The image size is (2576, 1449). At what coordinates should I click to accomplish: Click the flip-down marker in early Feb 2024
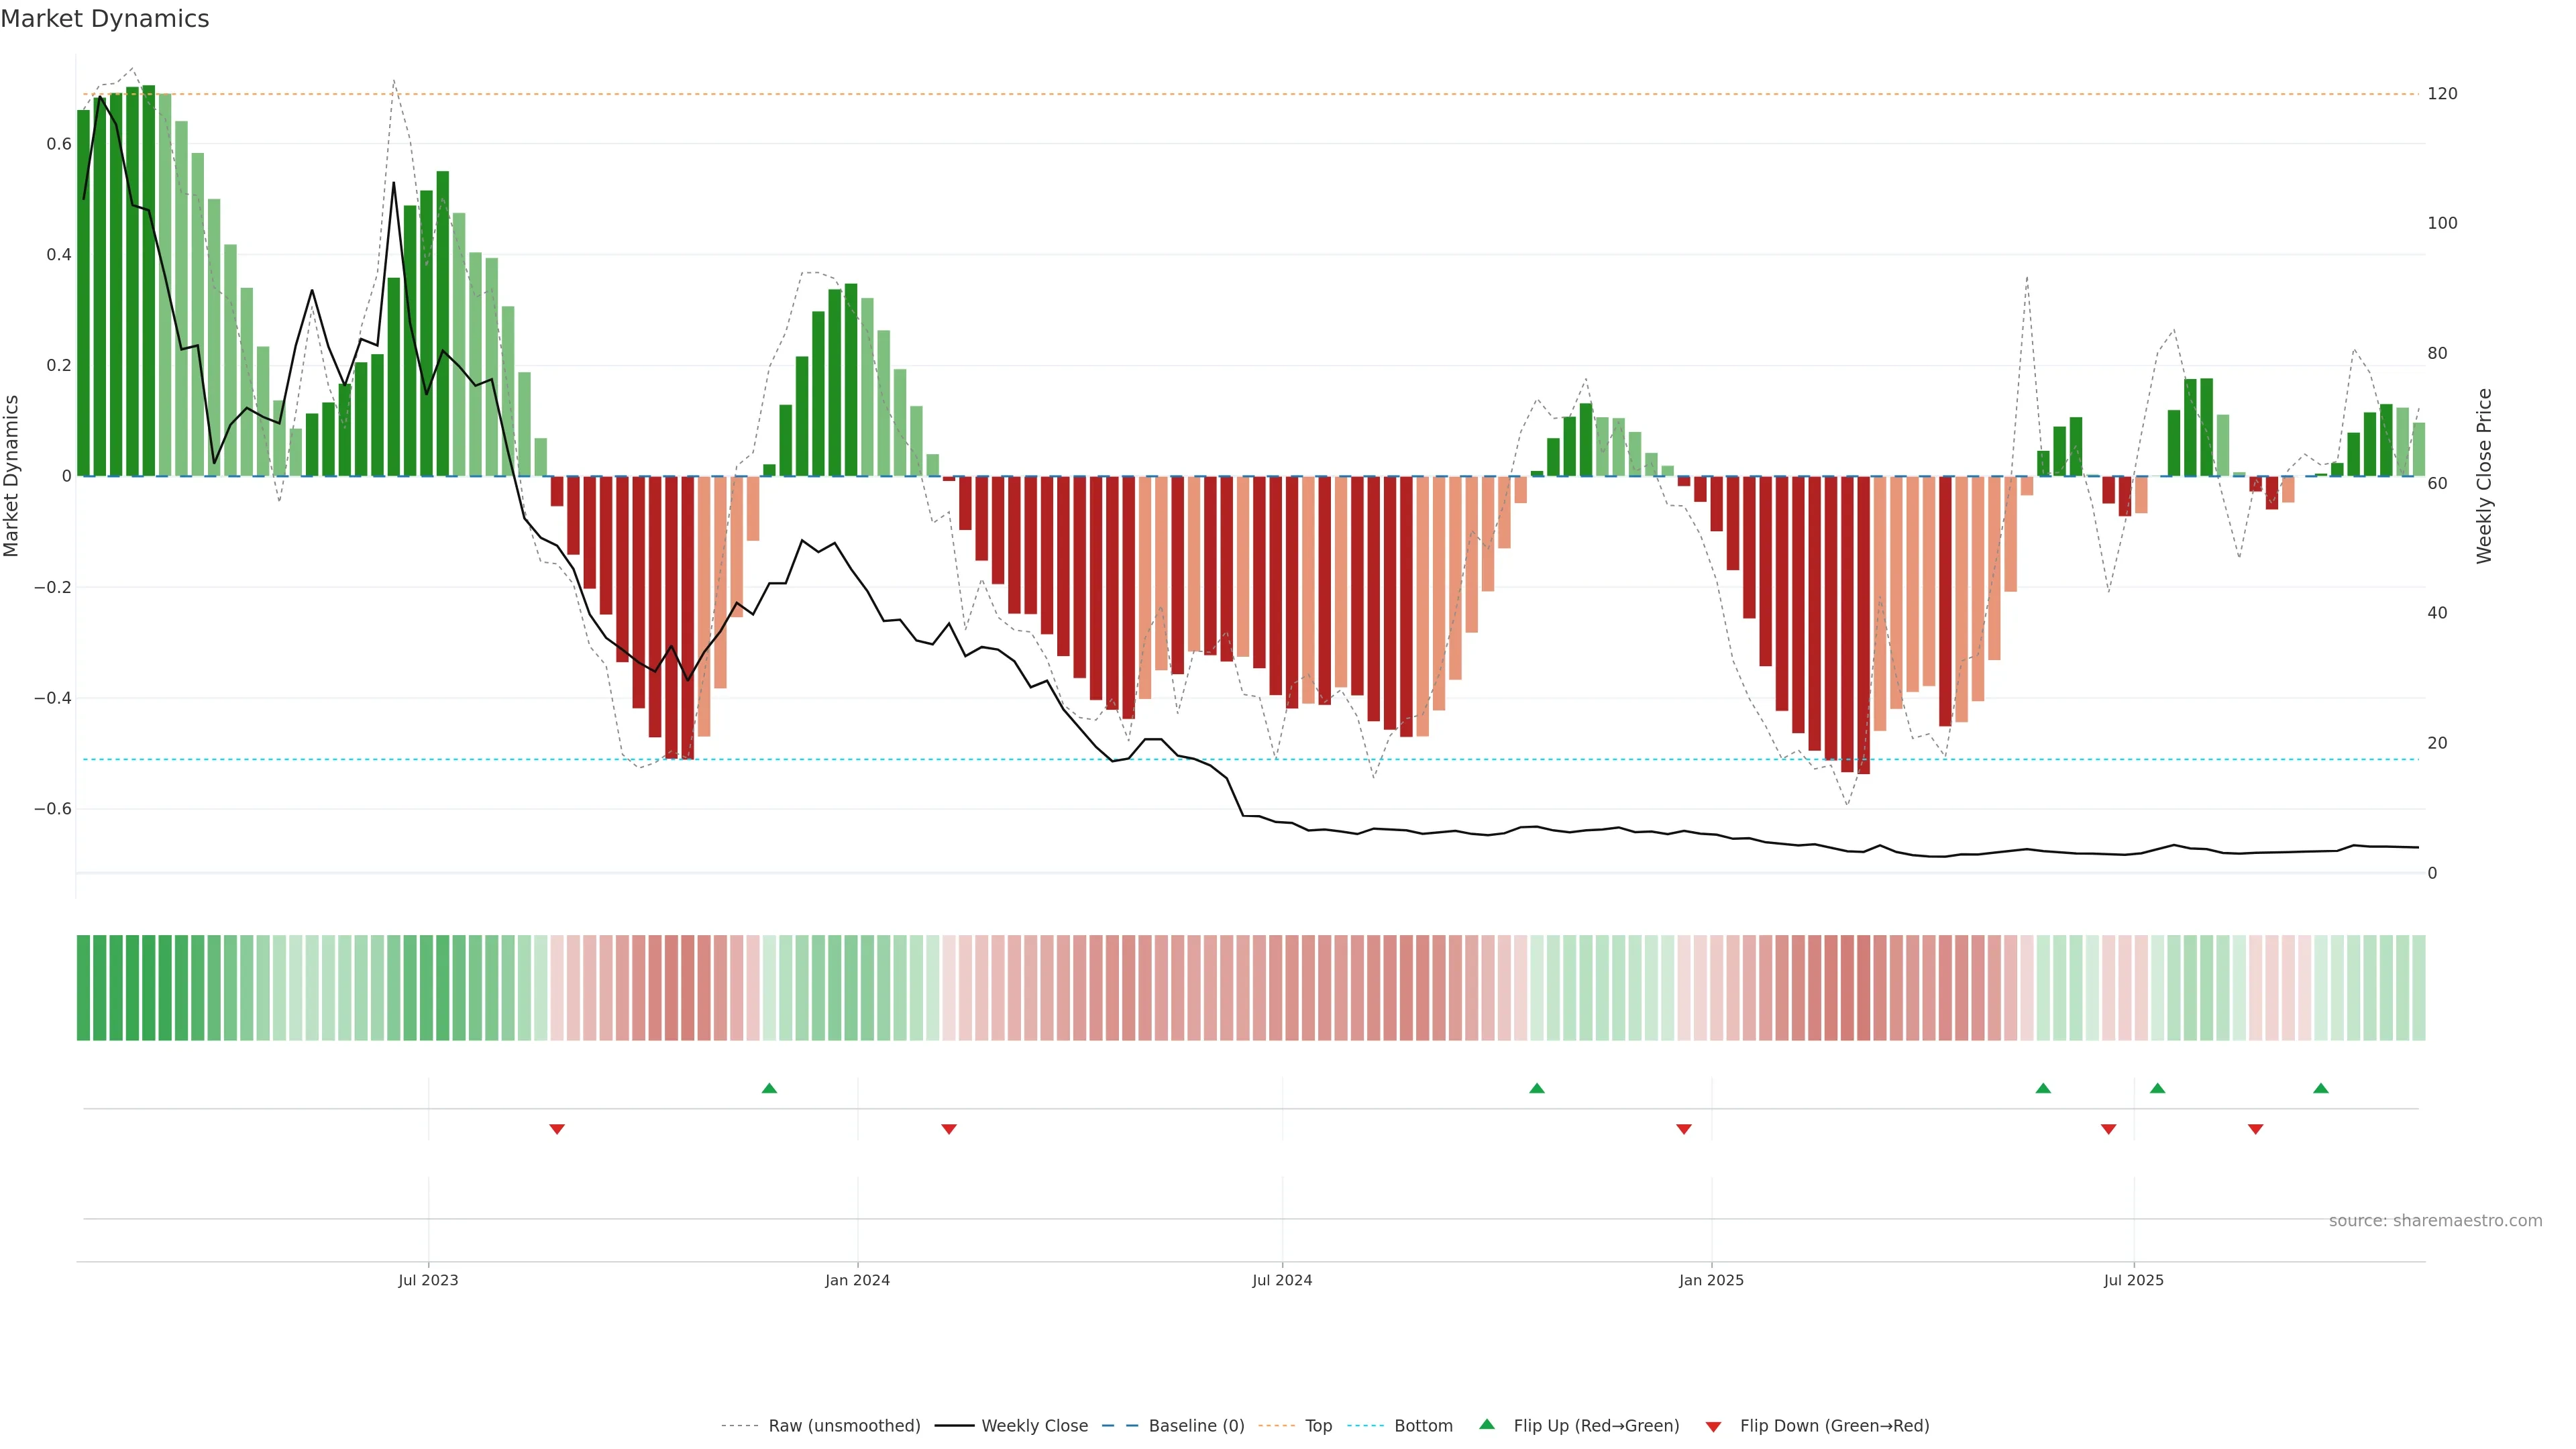click(949, 1129)
